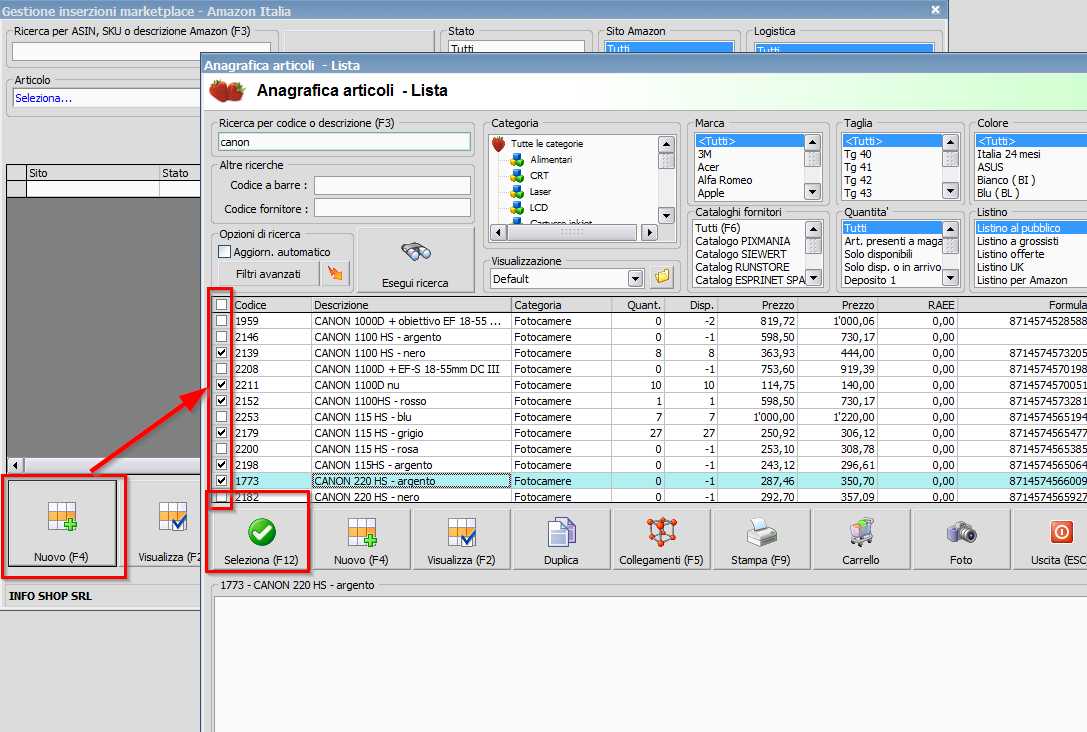Click the folder icon next to Visualizzazione dropdown
1087x732 pixels.
[x=663, y=278]
